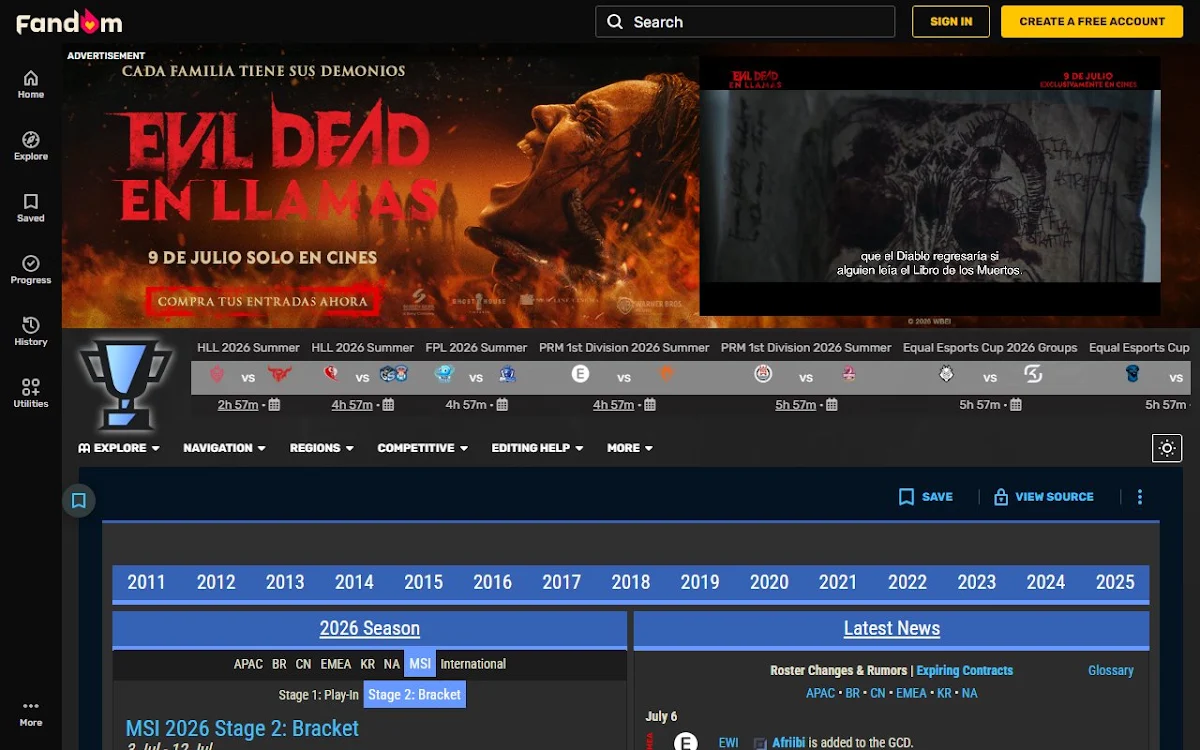Click the "July 6" date heading

[x=662, y=716]
